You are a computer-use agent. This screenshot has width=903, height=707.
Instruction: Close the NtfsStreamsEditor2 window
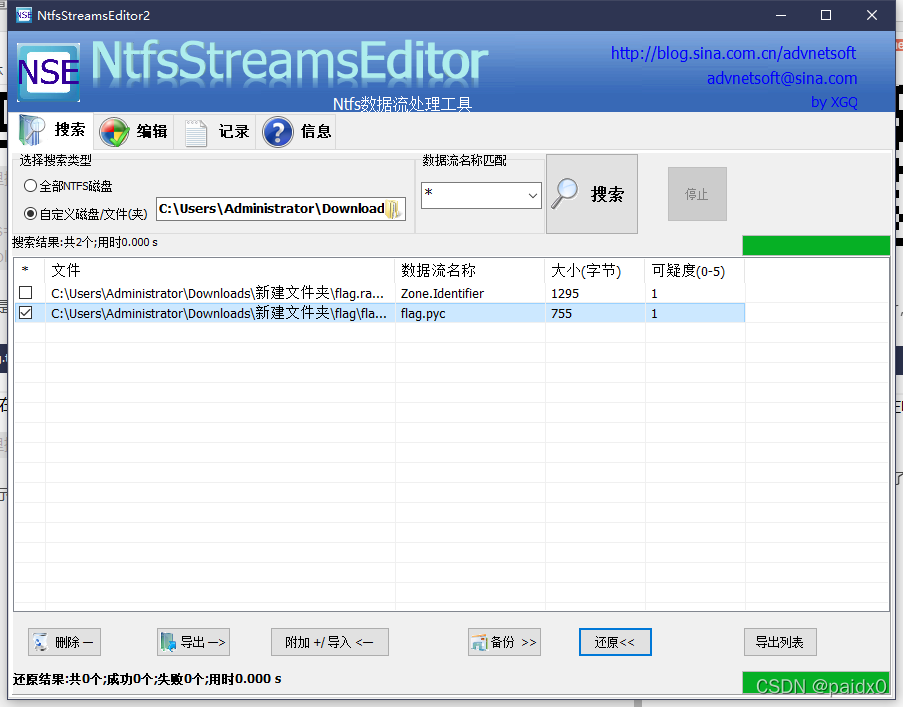click(872, 16)
